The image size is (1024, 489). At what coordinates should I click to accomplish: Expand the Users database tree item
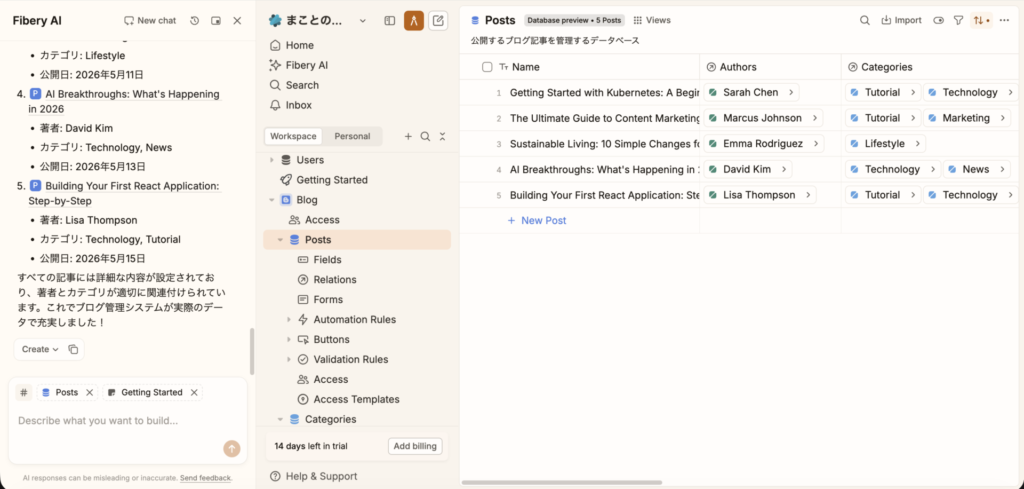pos(272,160)
